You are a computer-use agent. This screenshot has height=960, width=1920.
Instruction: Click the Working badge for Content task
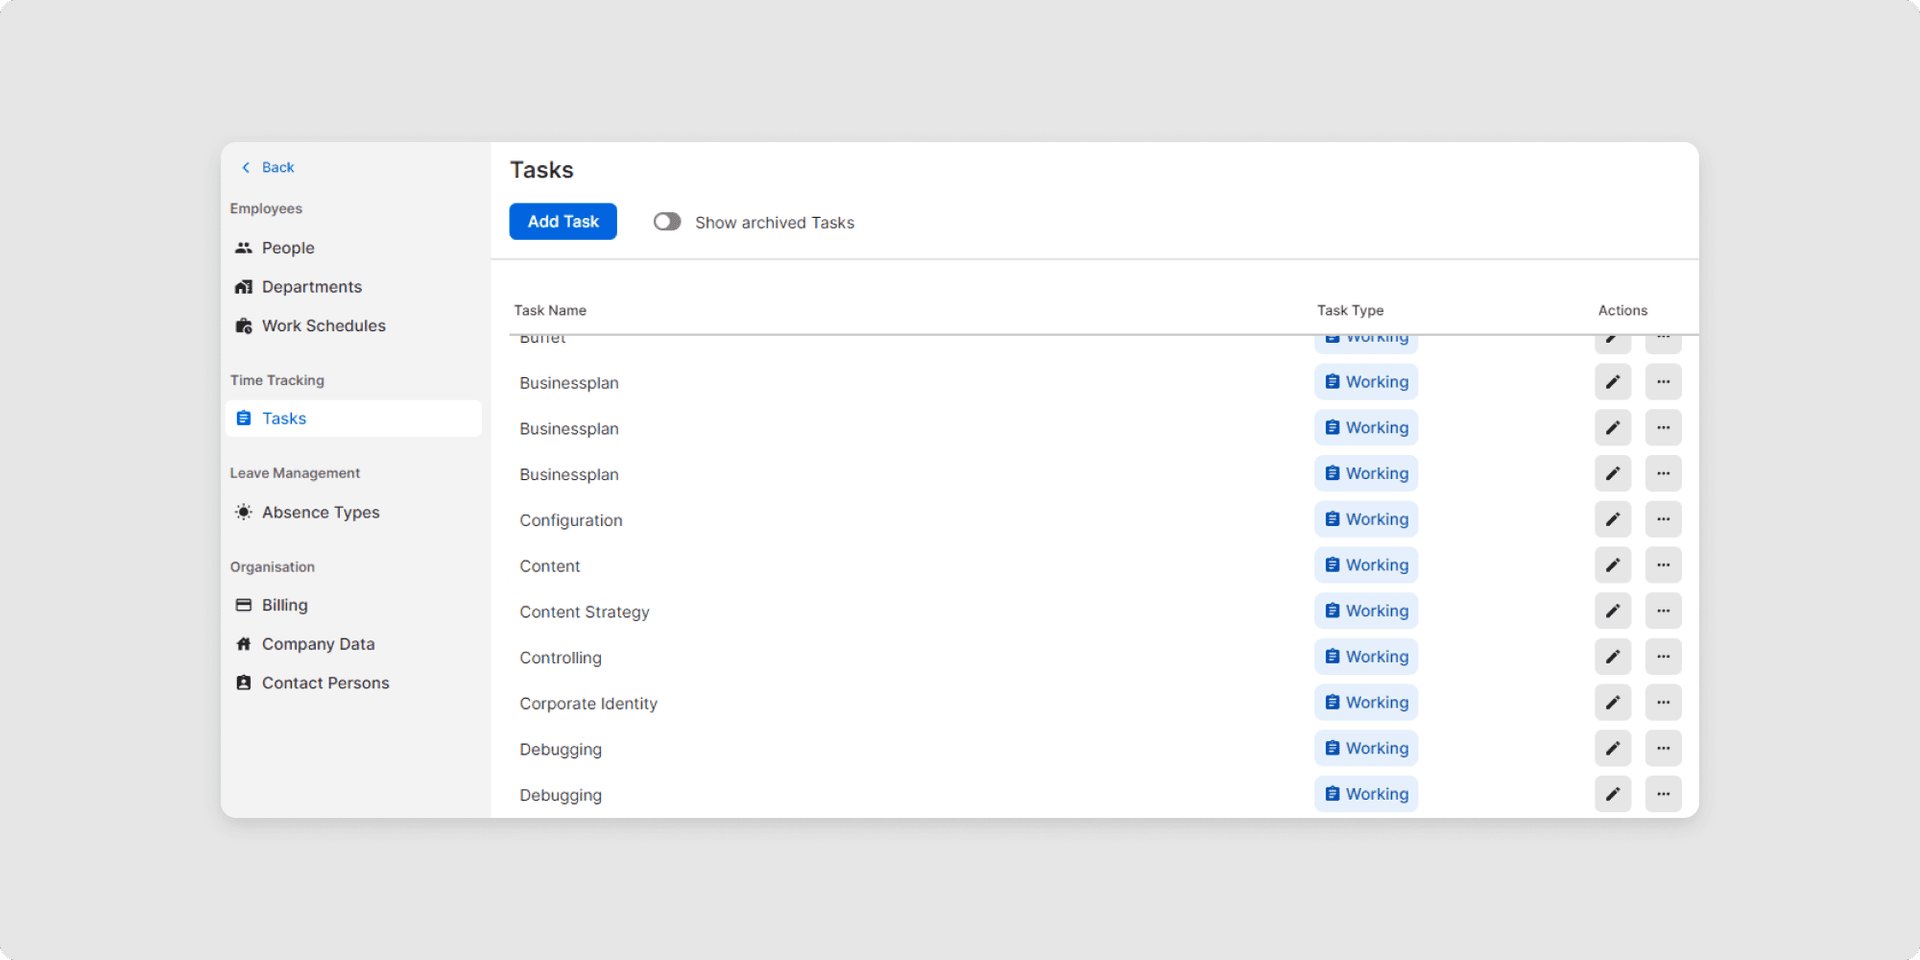click(x=1366, y=565)
